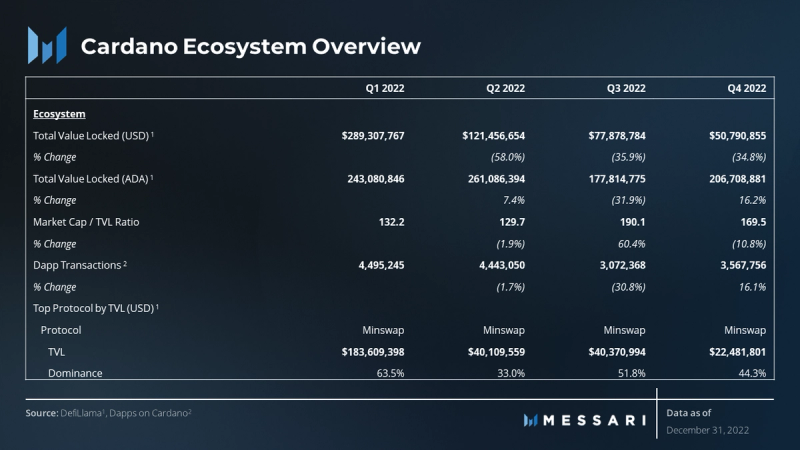Select the Q1 2022 column header

[x=385, y=88]
